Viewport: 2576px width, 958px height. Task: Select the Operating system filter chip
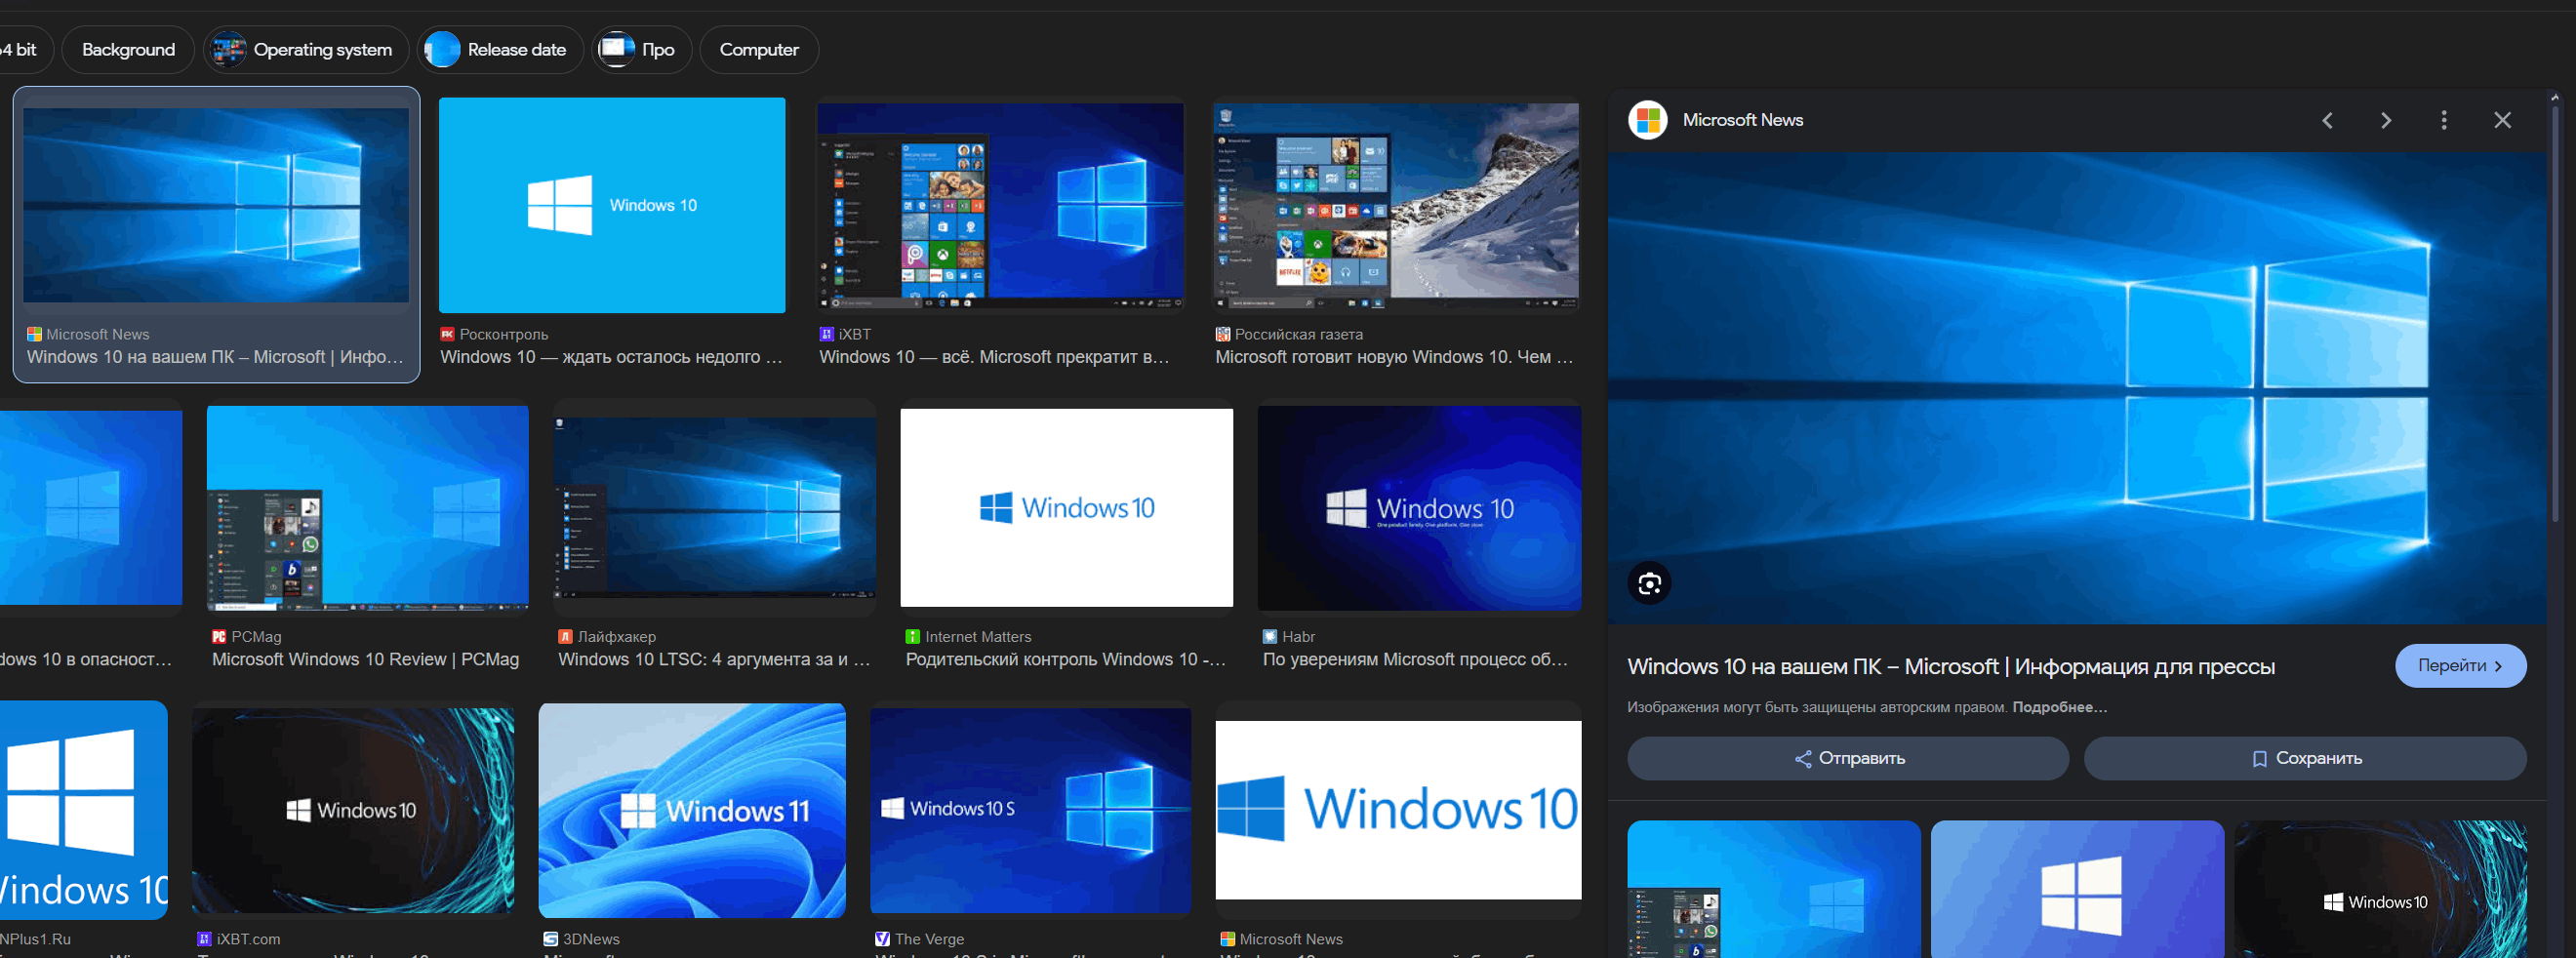pos(306,49)
